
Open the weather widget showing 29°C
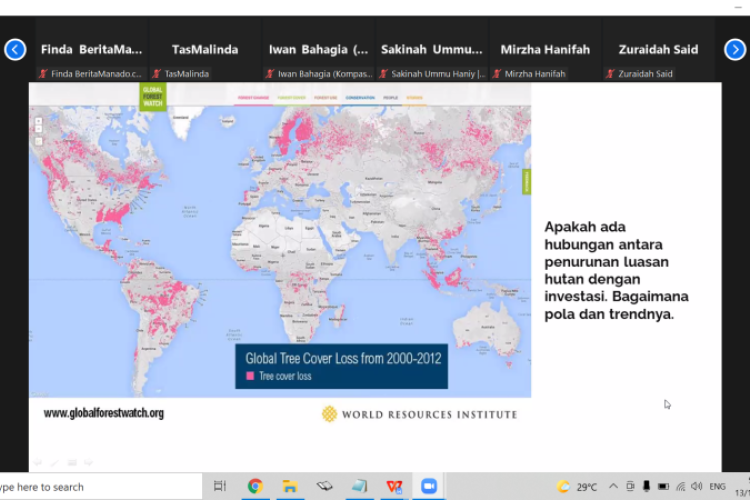[578, 487]
